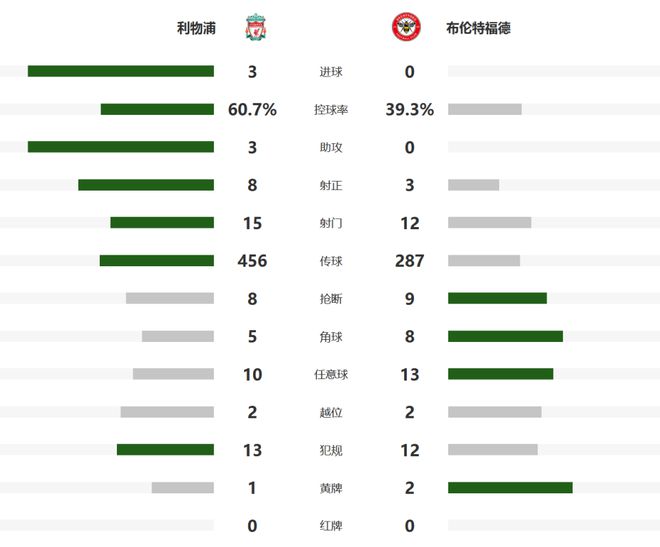Click the Brentford club crest icon
The image size is (660, 547).
click(x=406, y=28)
